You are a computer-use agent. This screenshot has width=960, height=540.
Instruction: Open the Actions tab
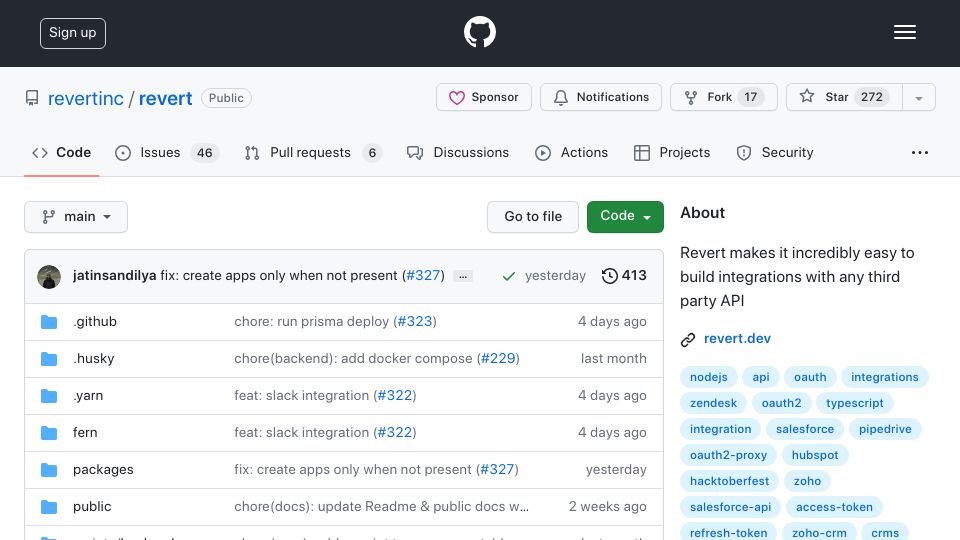[571, 152]
